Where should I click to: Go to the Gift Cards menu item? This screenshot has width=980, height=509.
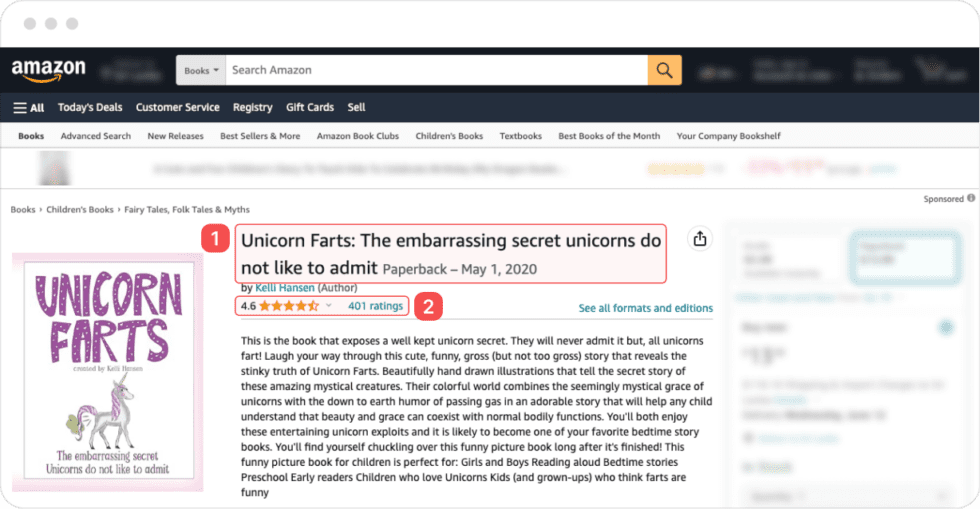tap(310, 107)
